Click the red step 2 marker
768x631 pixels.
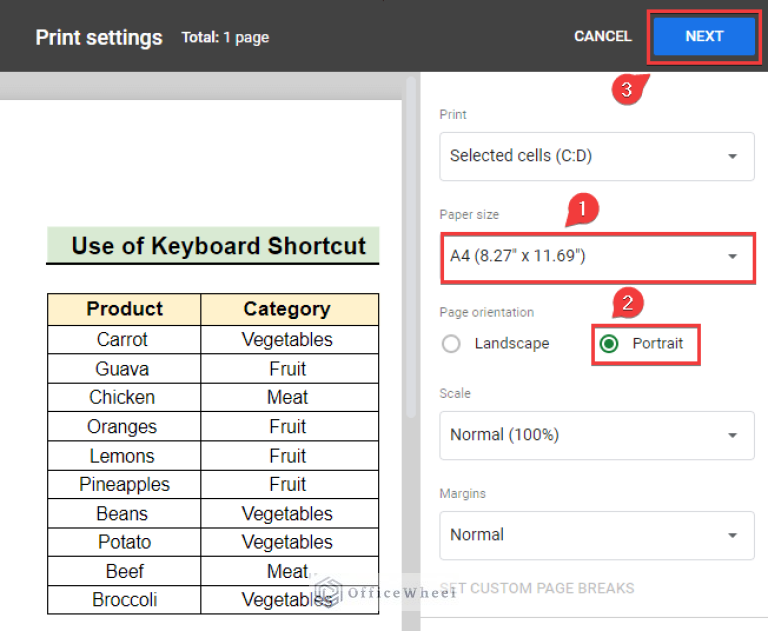(x=628, y=304)
